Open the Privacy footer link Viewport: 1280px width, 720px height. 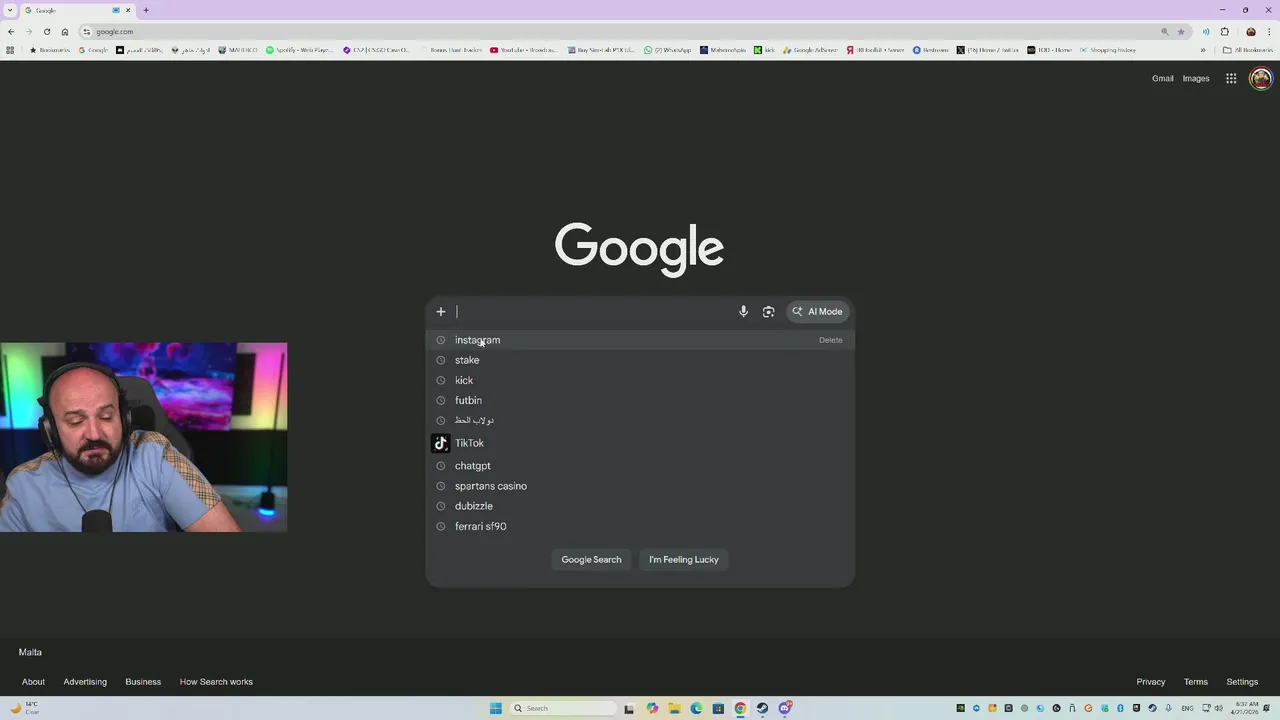pyautogui.click(x=1151, y=682)
